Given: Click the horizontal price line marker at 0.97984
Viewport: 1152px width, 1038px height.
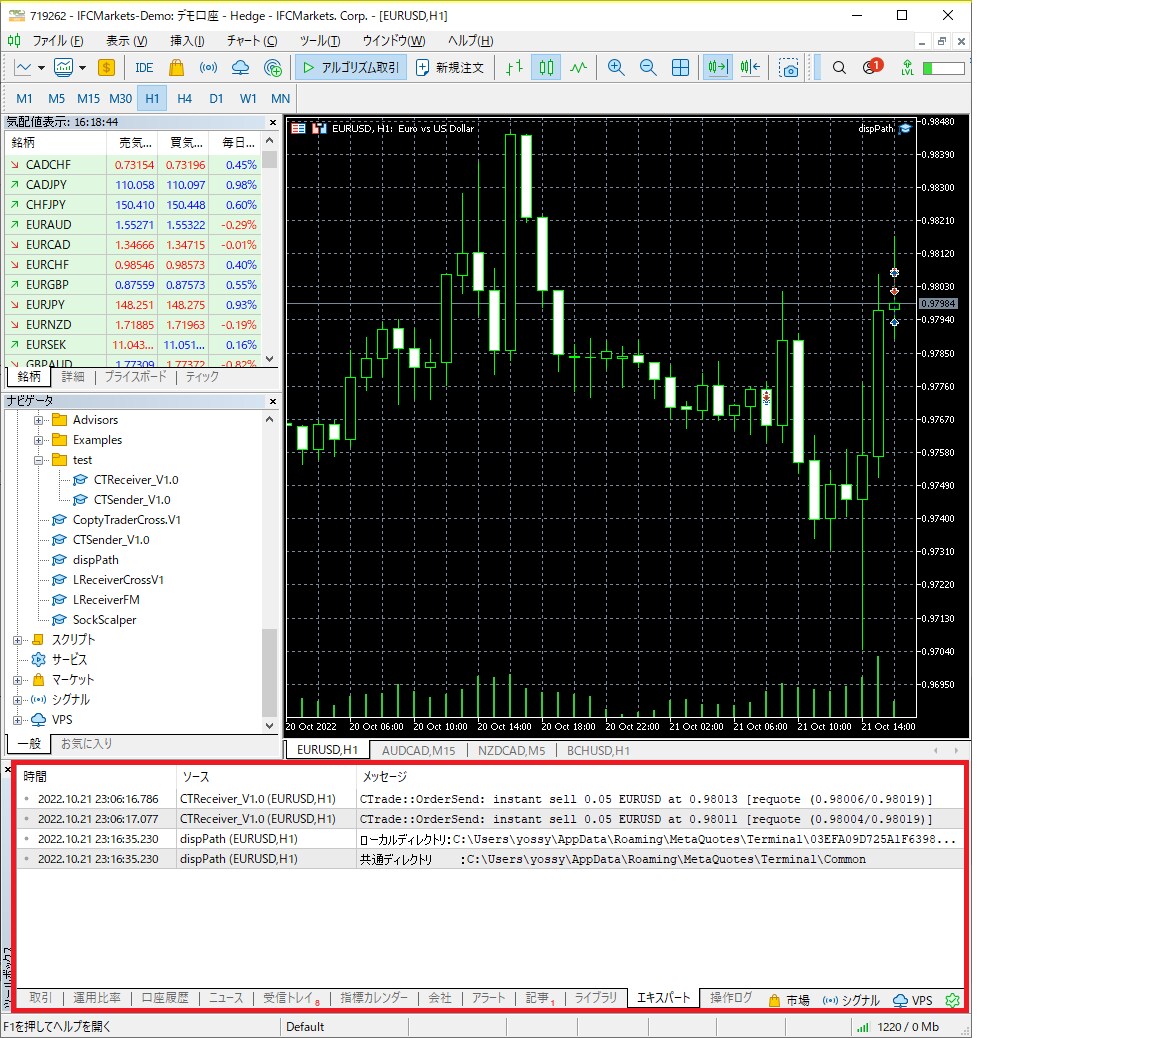Looking at the screenshot, I should [938, 303].
